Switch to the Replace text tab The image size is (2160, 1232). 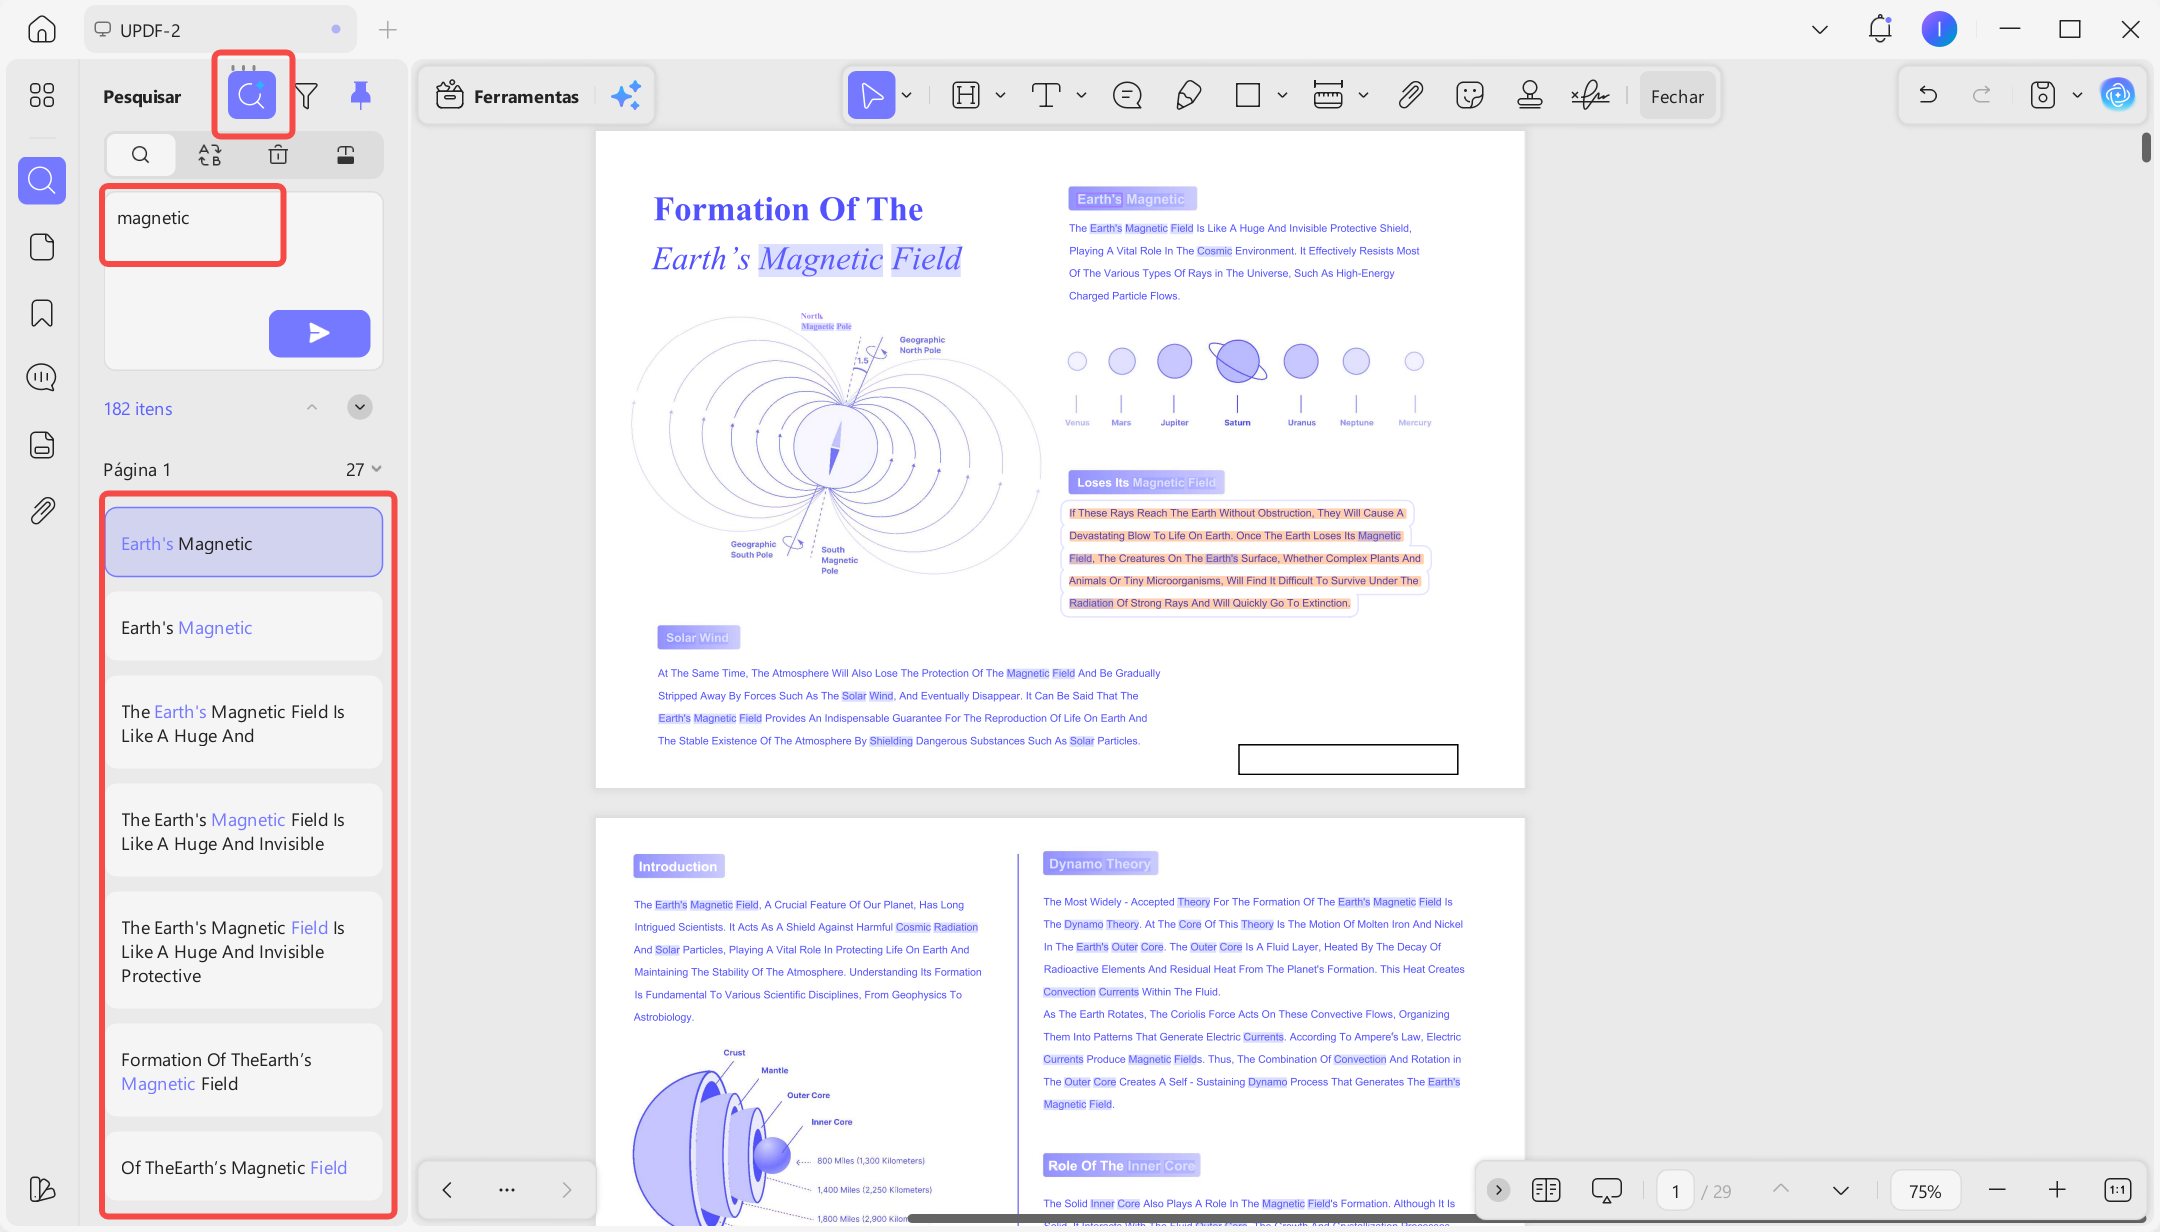210,155
